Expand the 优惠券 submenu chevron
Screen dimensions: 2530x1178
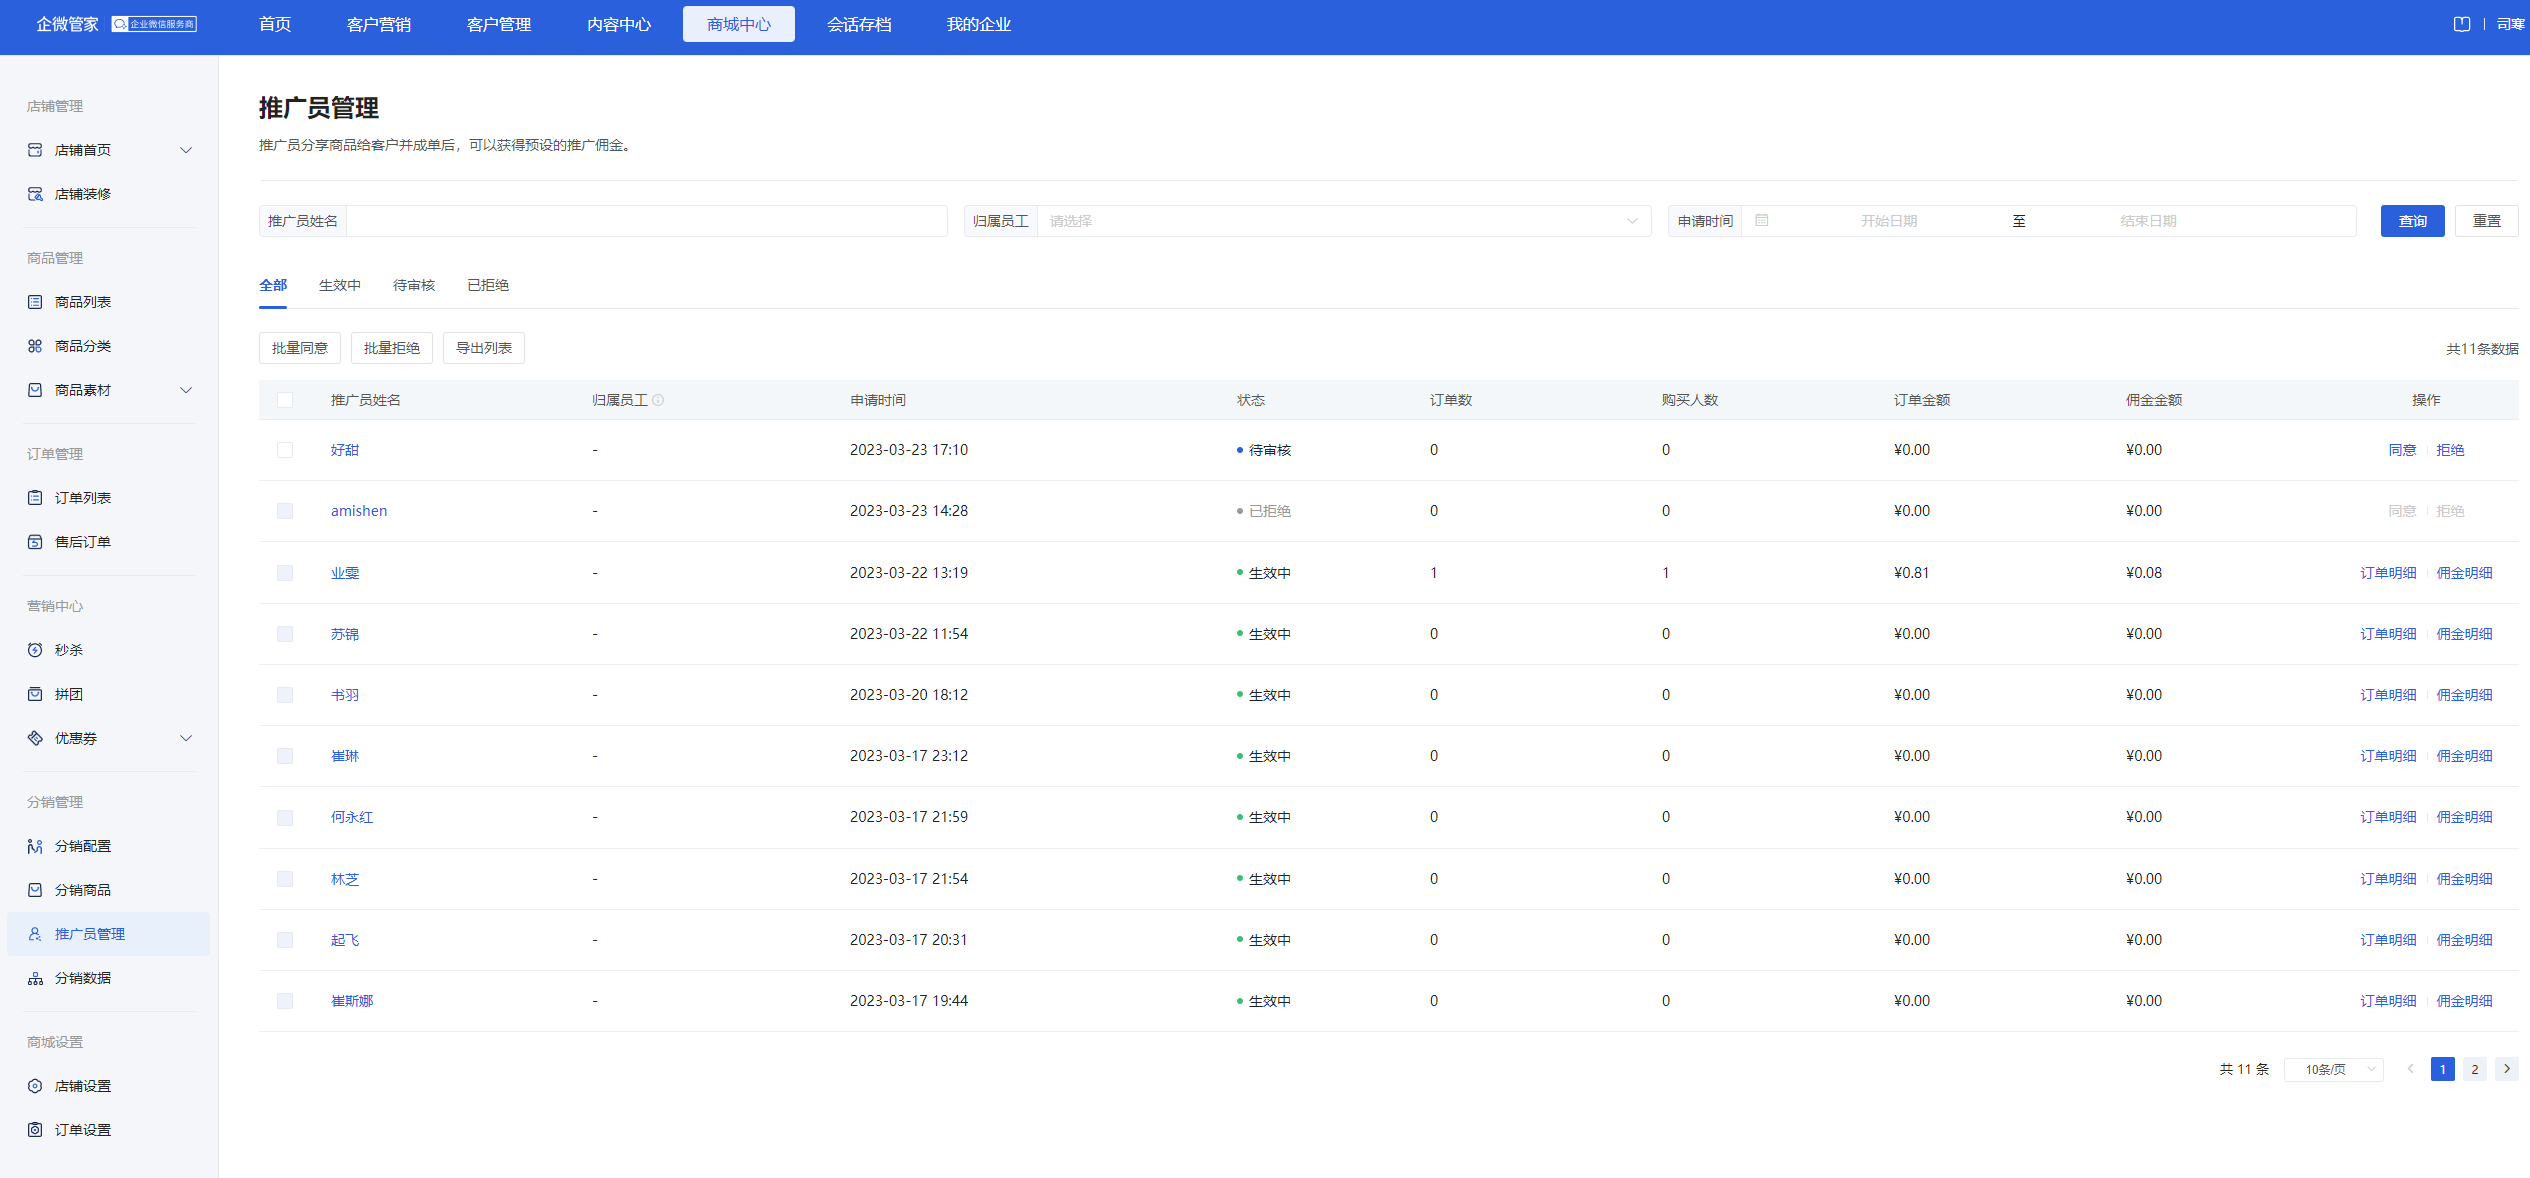point(186,738)
